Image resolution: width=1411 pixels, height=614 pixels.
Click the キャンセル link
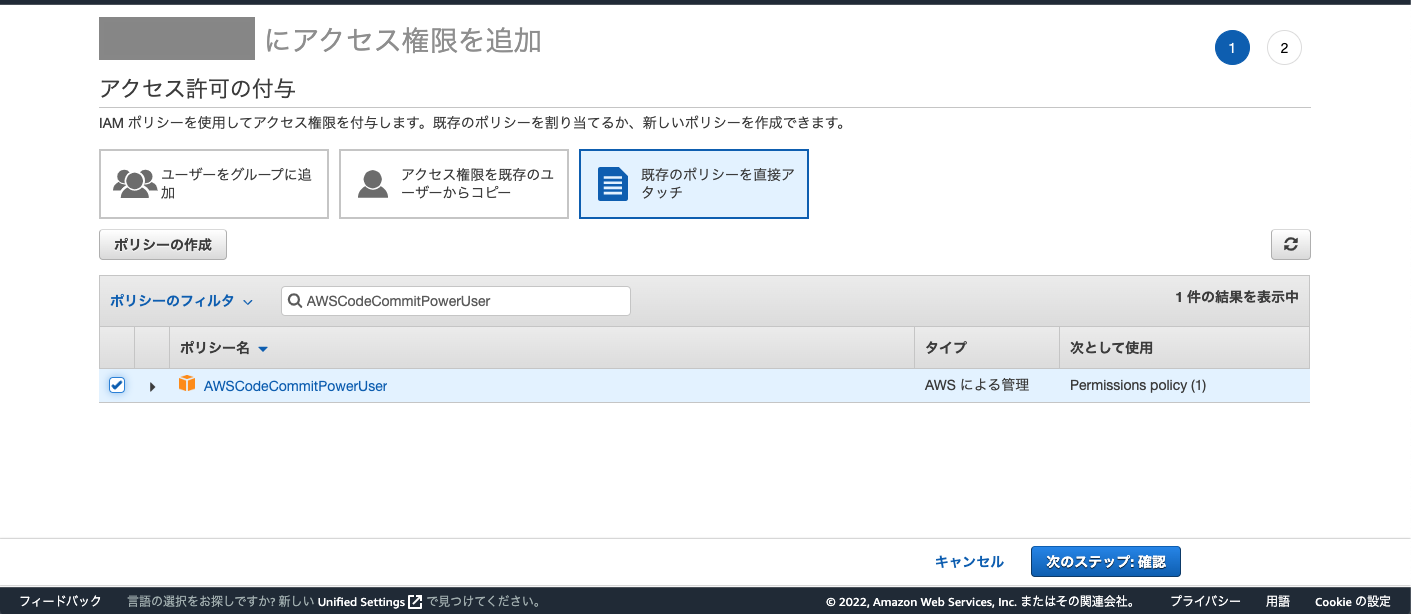tap(969, 562)
